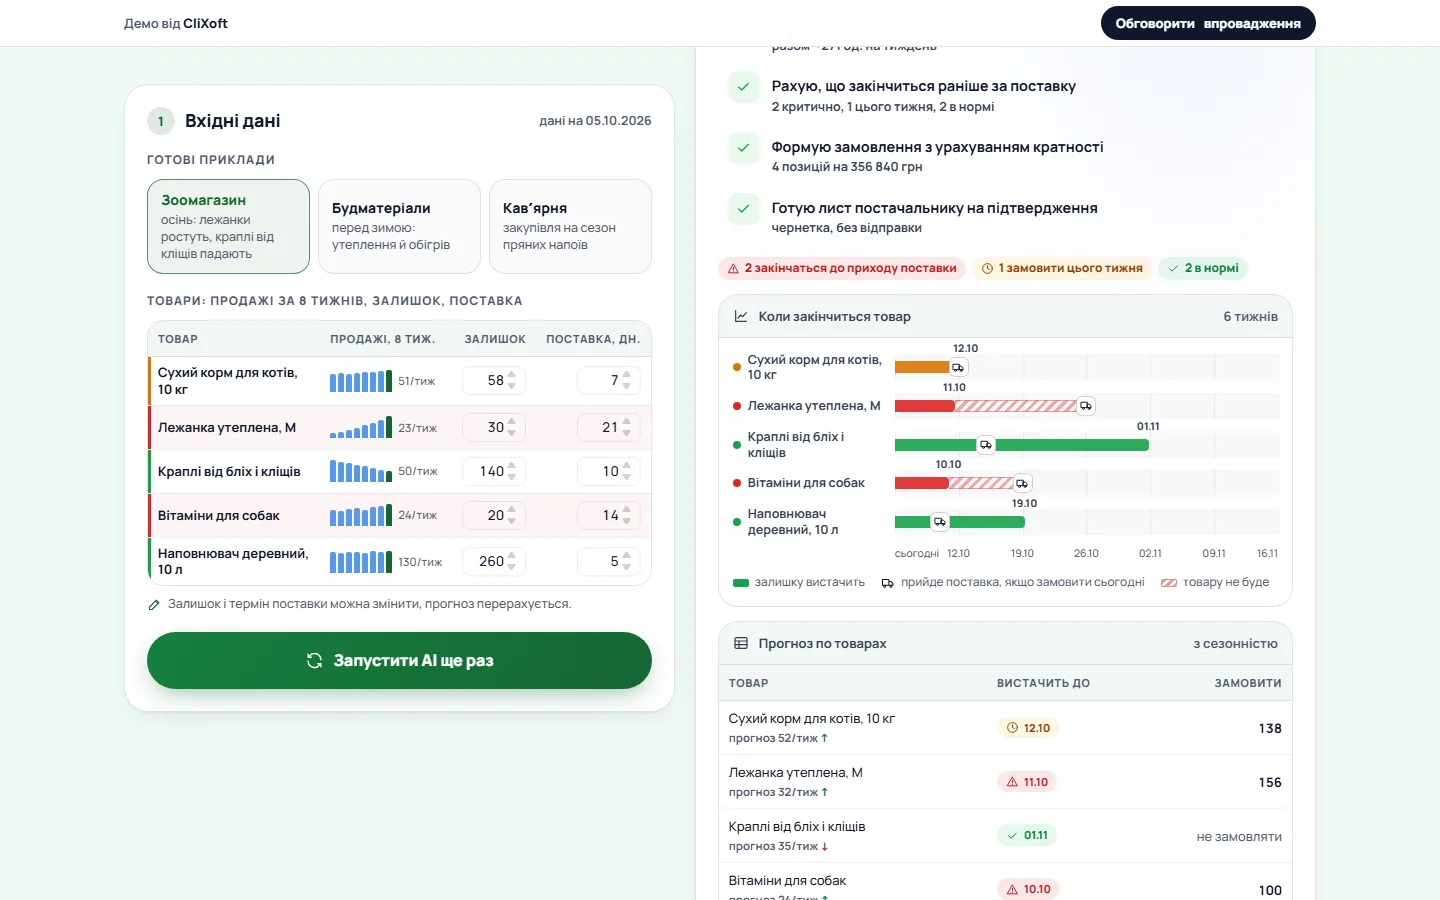Click the chart icon next to Коли закінчиться товар
The image size is (1440, 900).
coord(741,316)
